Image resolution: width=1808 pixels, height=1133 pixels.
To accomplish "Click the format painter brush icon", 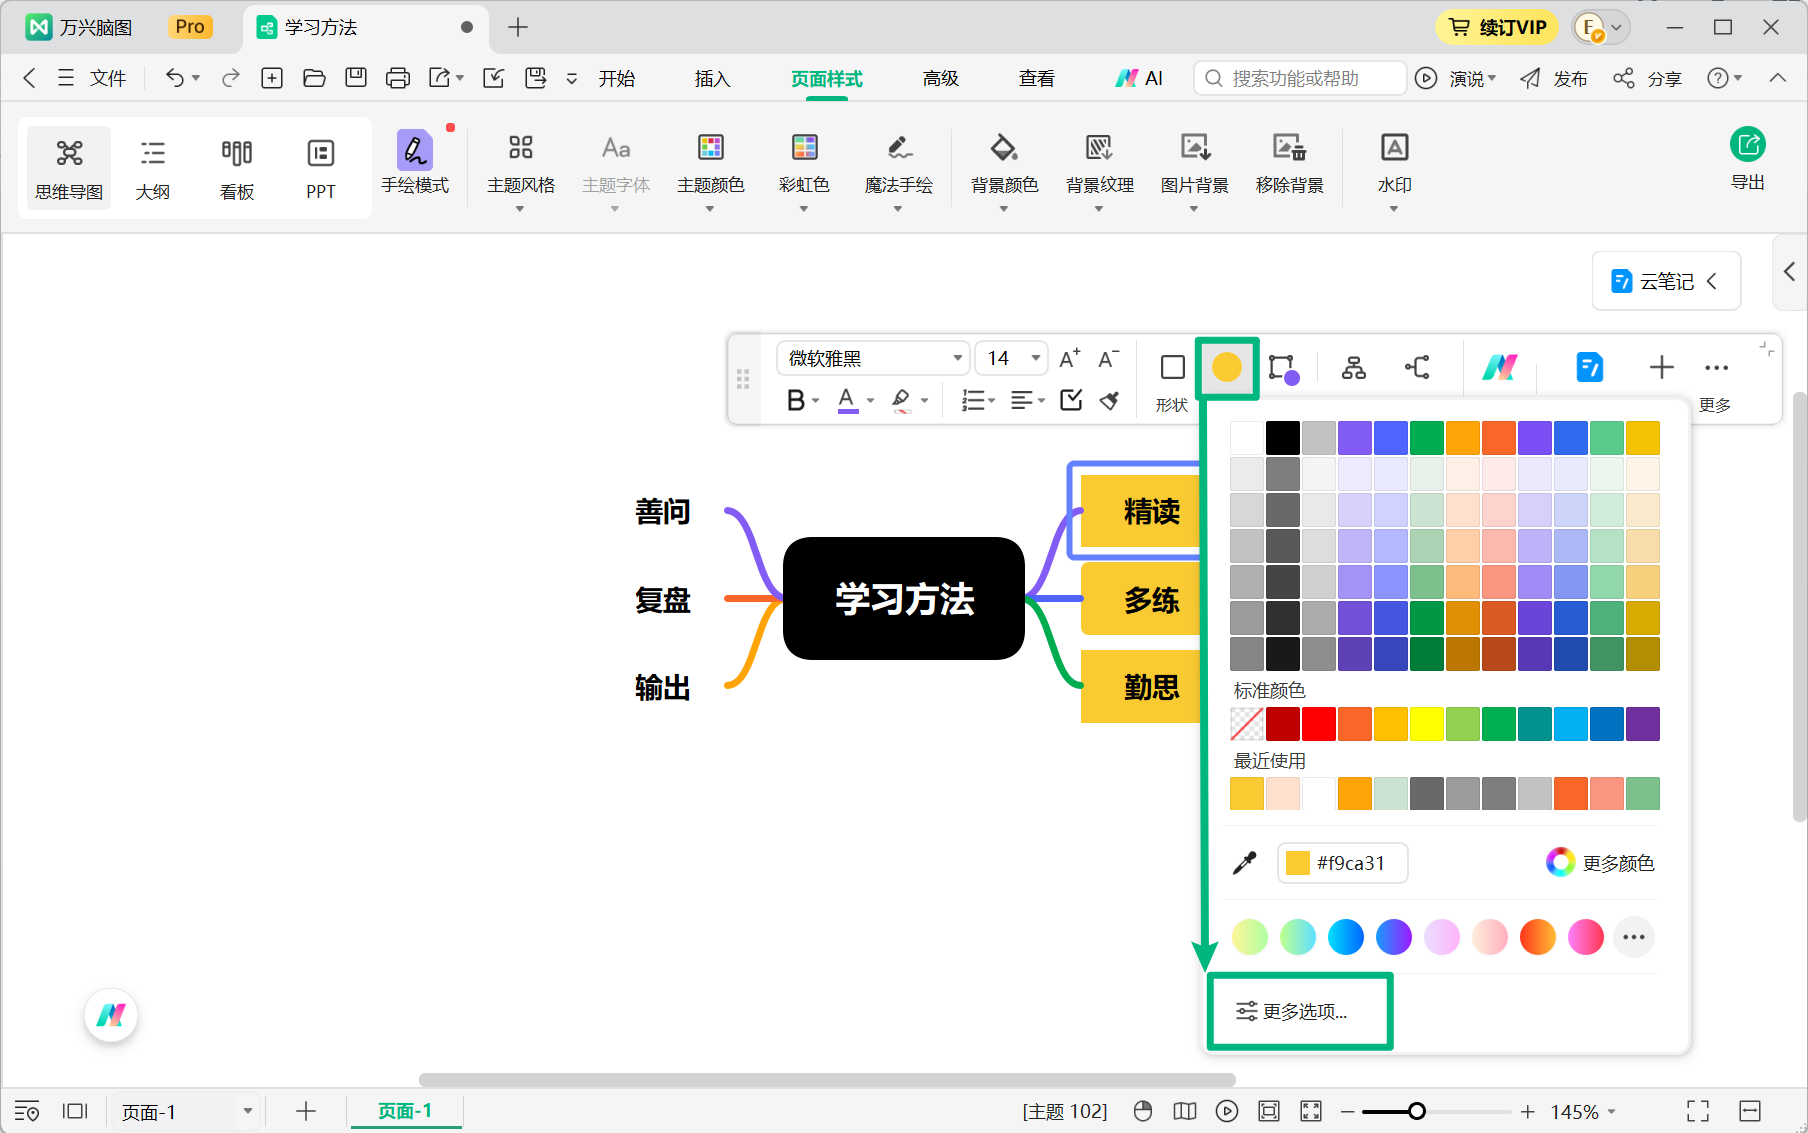I will (1109, 400).
